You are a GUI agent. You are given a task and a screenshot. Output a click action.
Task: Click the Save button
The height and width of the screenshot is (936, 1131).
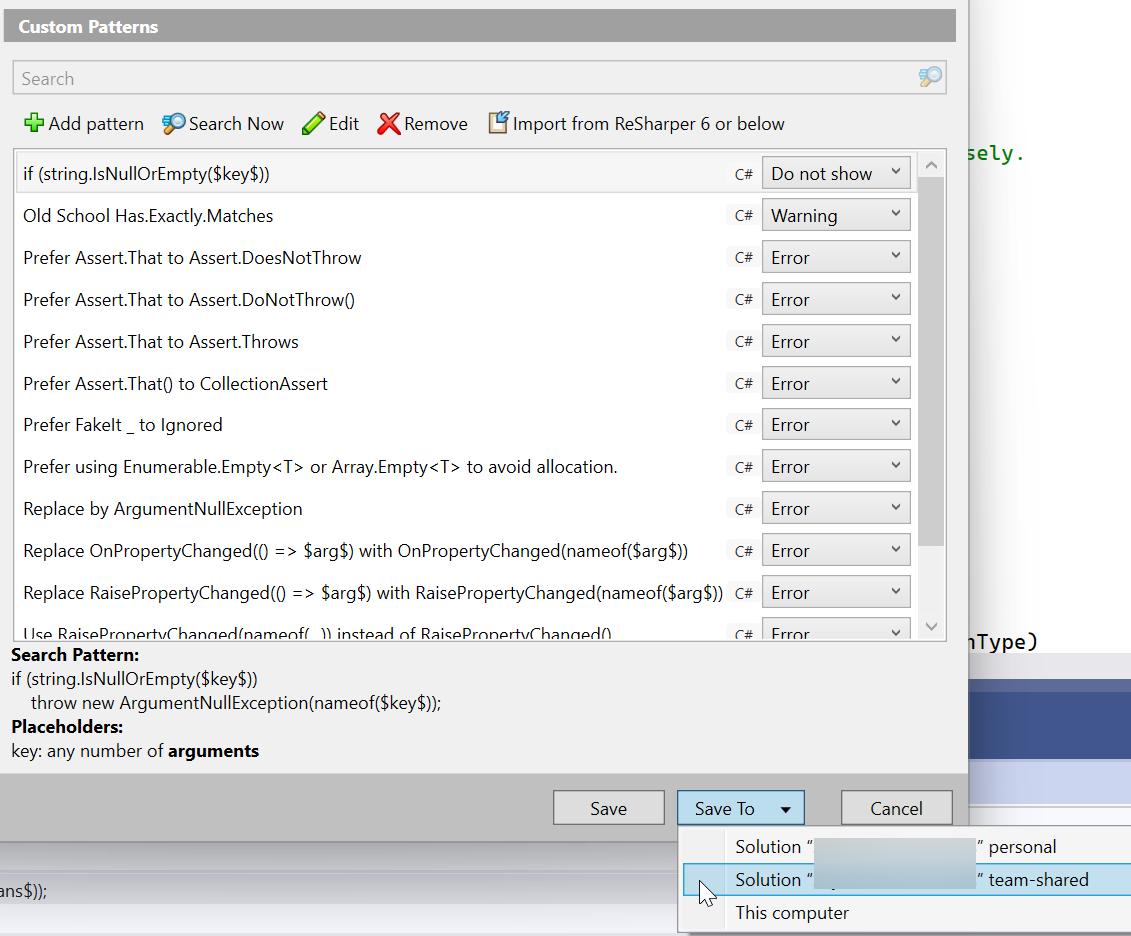pos(608,809)
